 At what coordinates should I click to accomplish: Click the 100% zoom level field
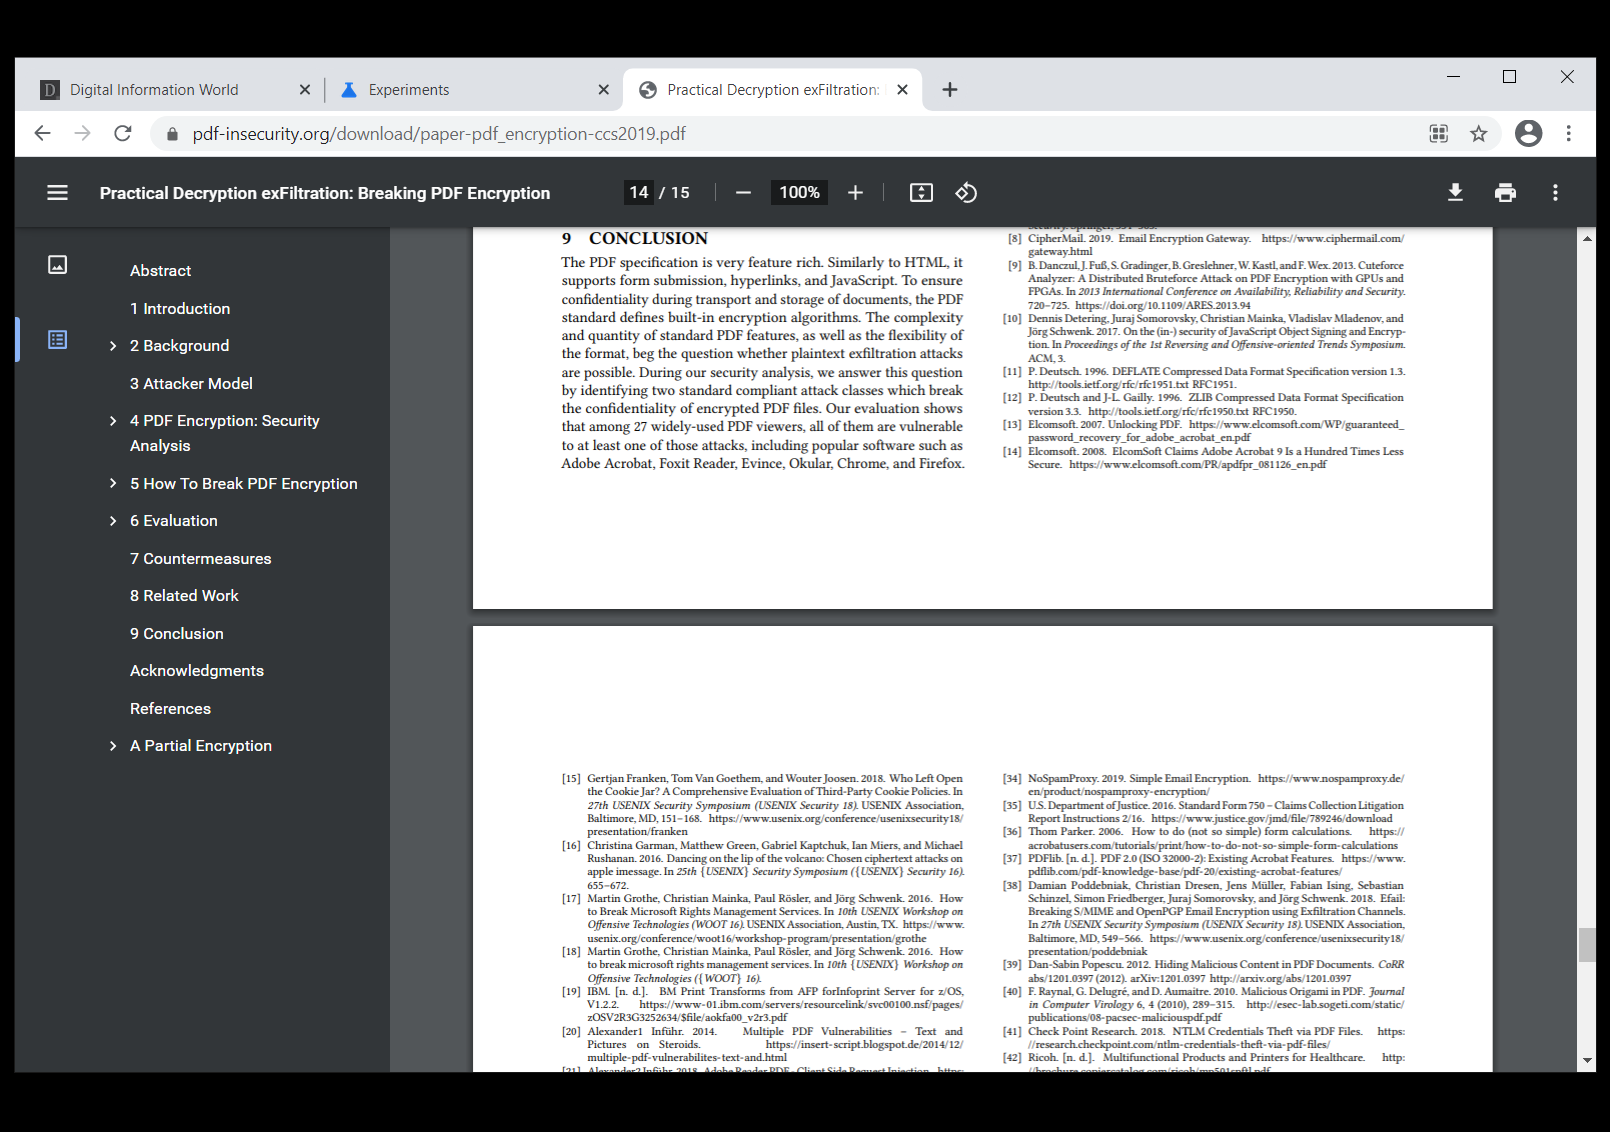coord(799,193)
